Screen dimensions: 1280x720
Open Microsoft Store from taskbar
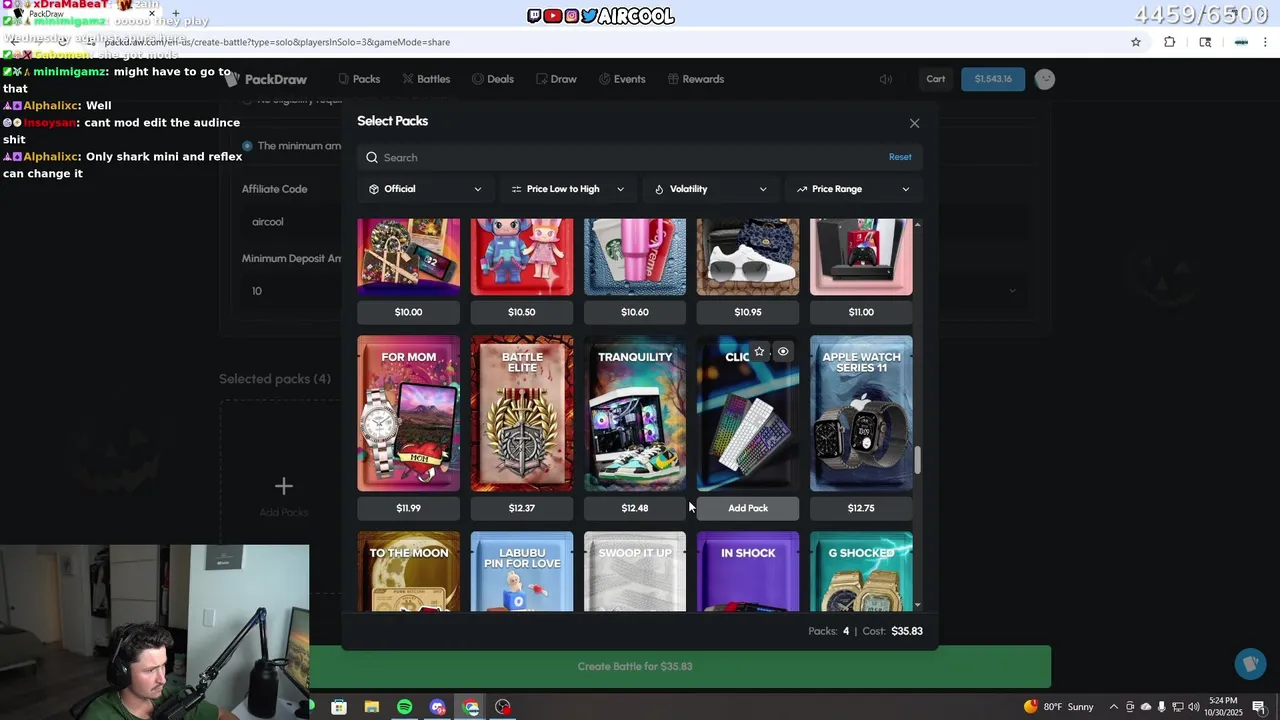click(x=339, y=707)
